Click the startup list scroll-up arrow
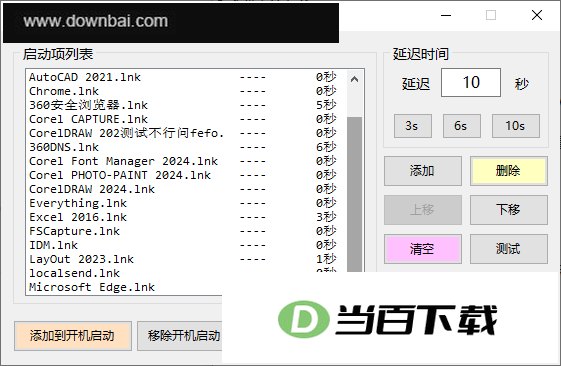Viewport: 561px width, 366px height. click(x=354, y=79)
